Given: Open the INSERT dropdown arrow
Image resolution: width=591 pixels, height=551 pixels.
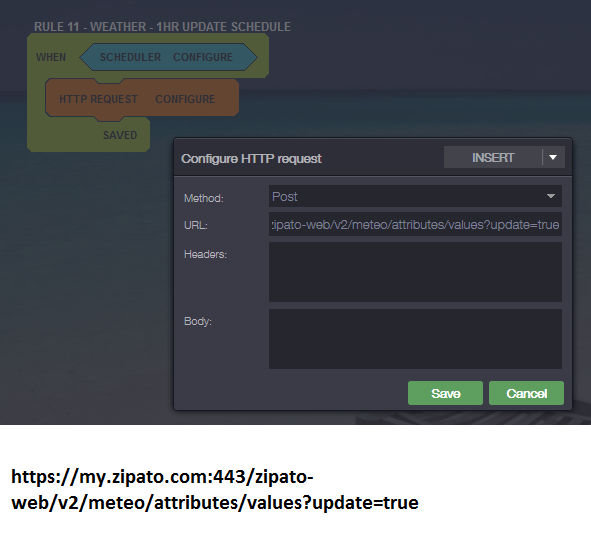Looking at the screenshot, I should pos(553,157).
